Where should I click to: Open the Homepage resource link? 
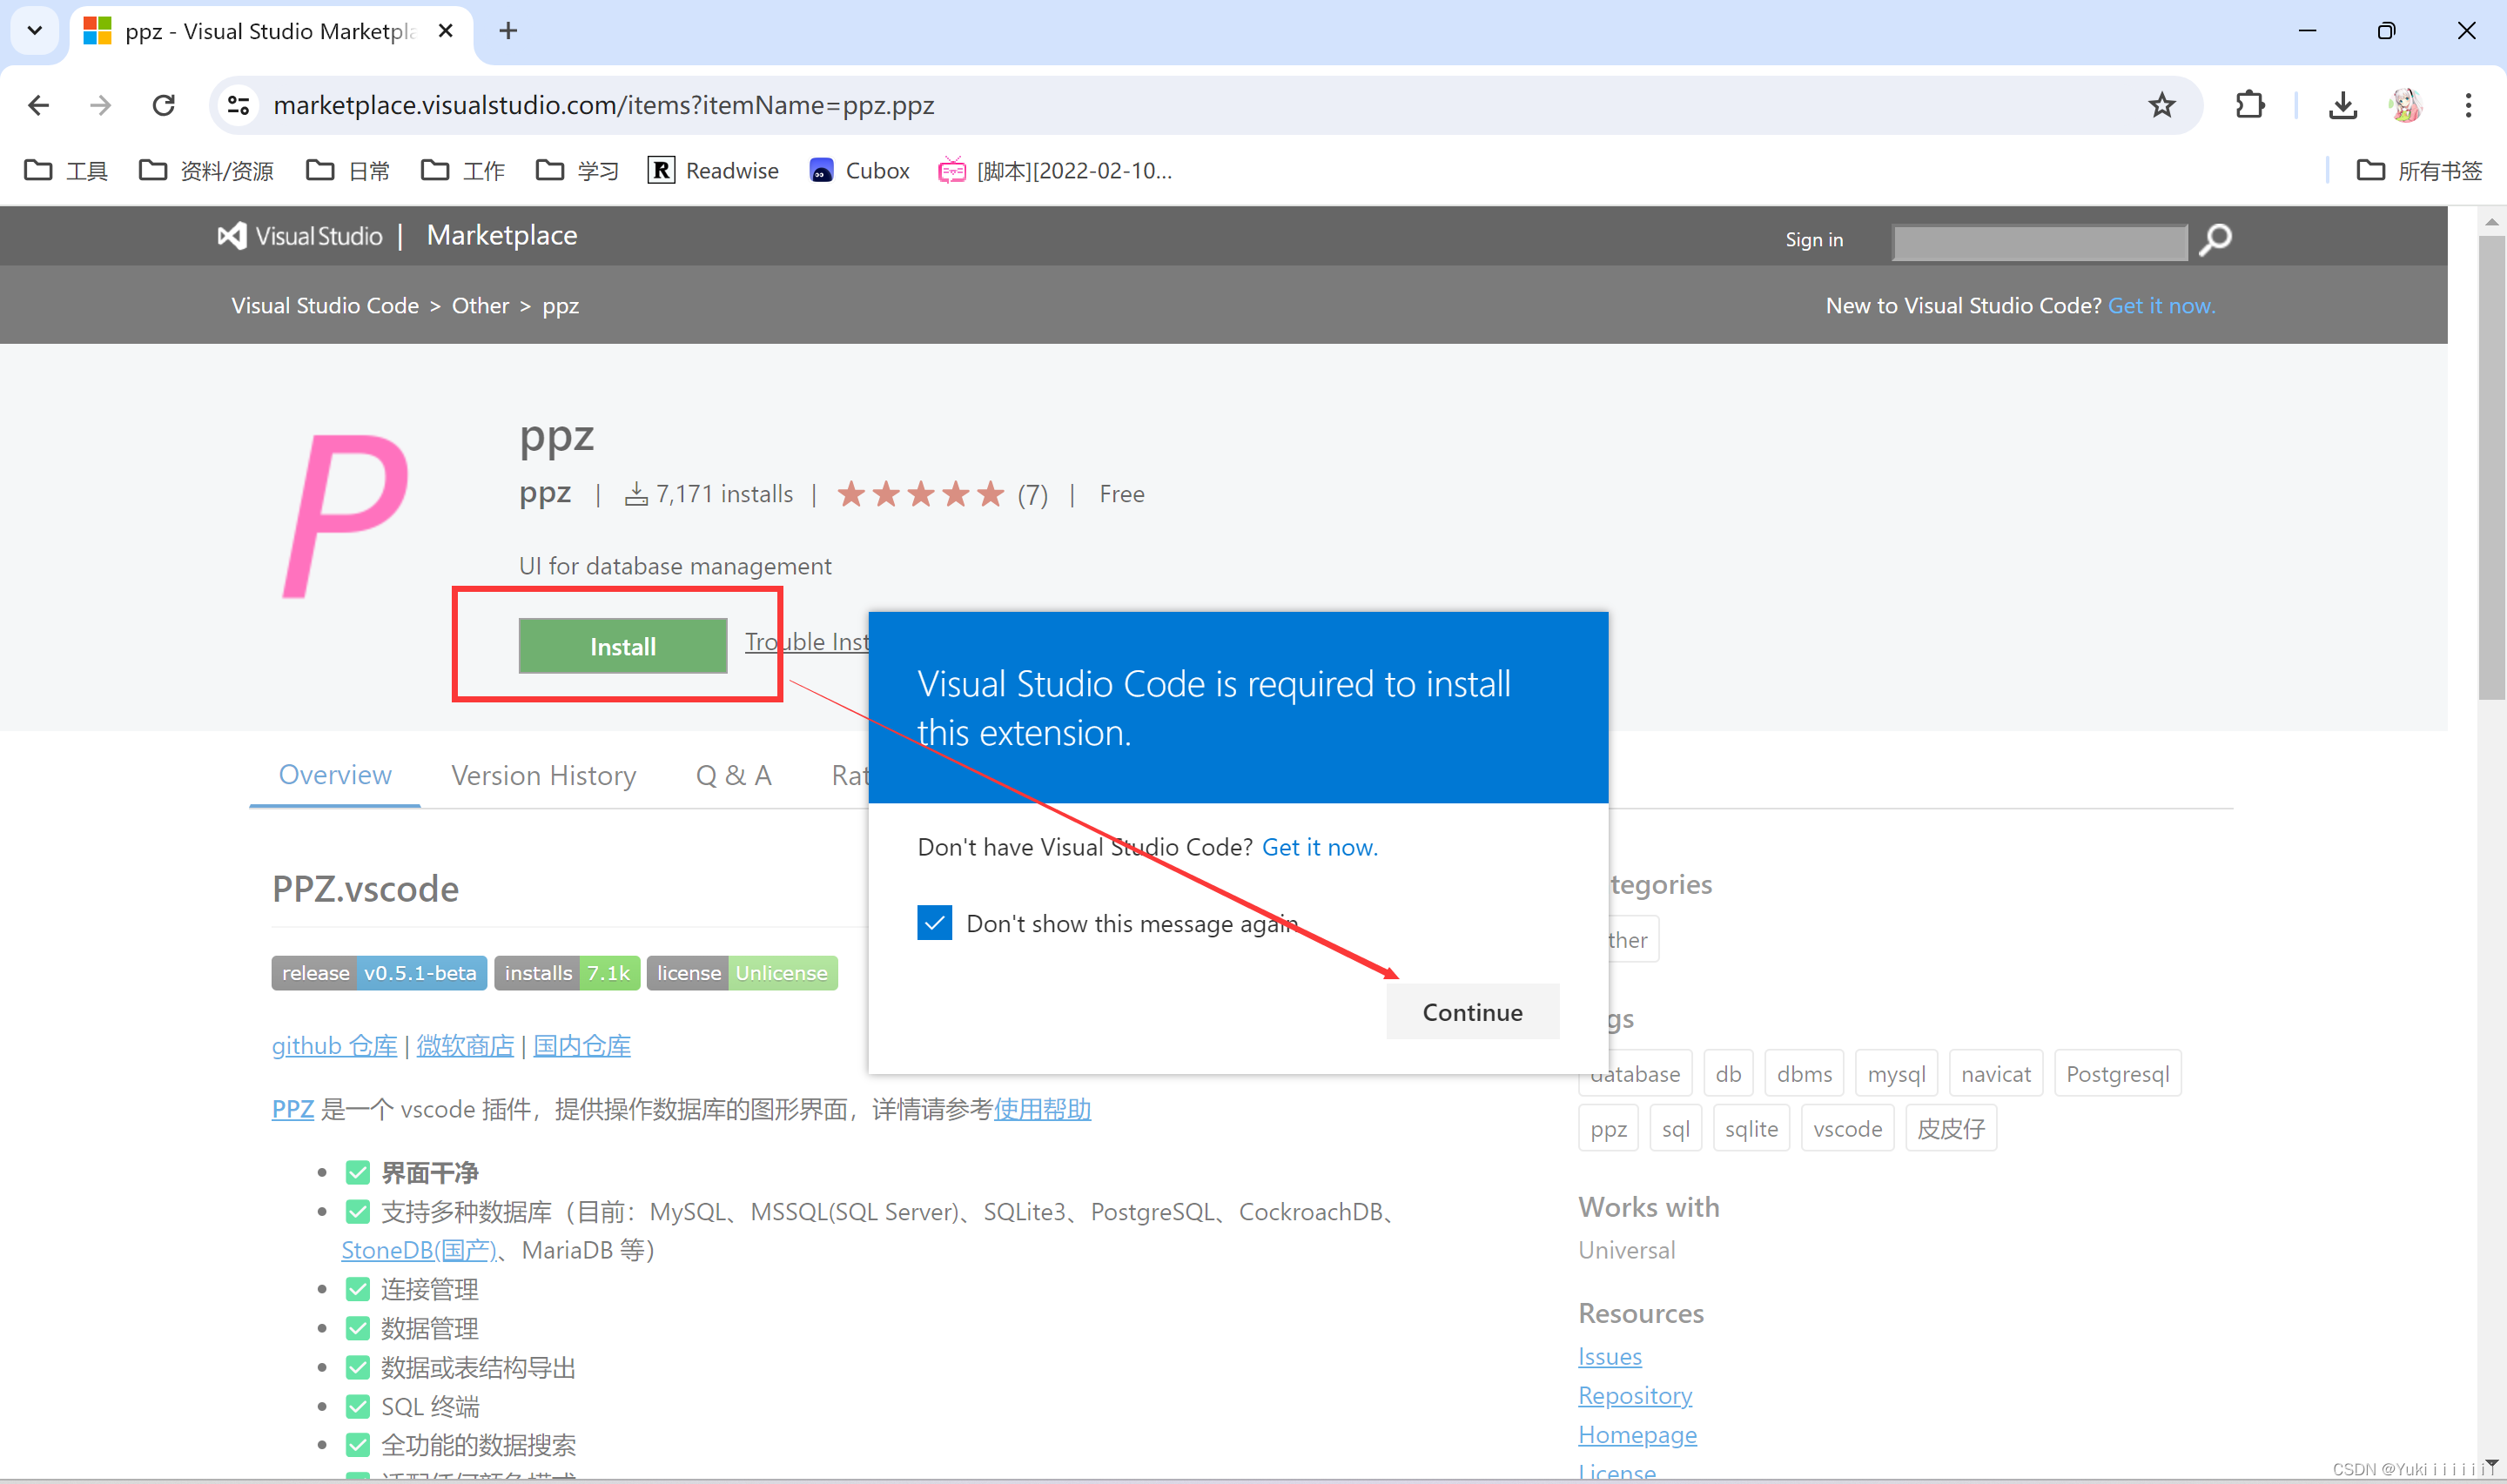[1637, 1435]
